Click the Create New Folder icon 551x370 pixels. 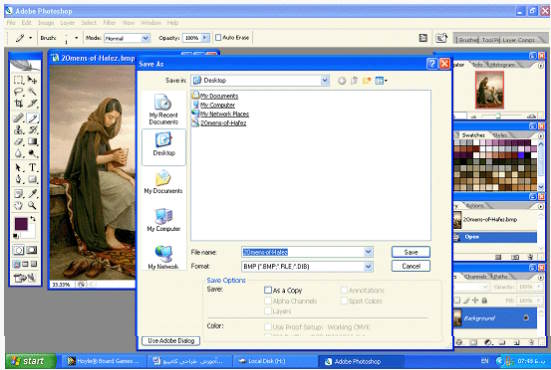point(367,80)
